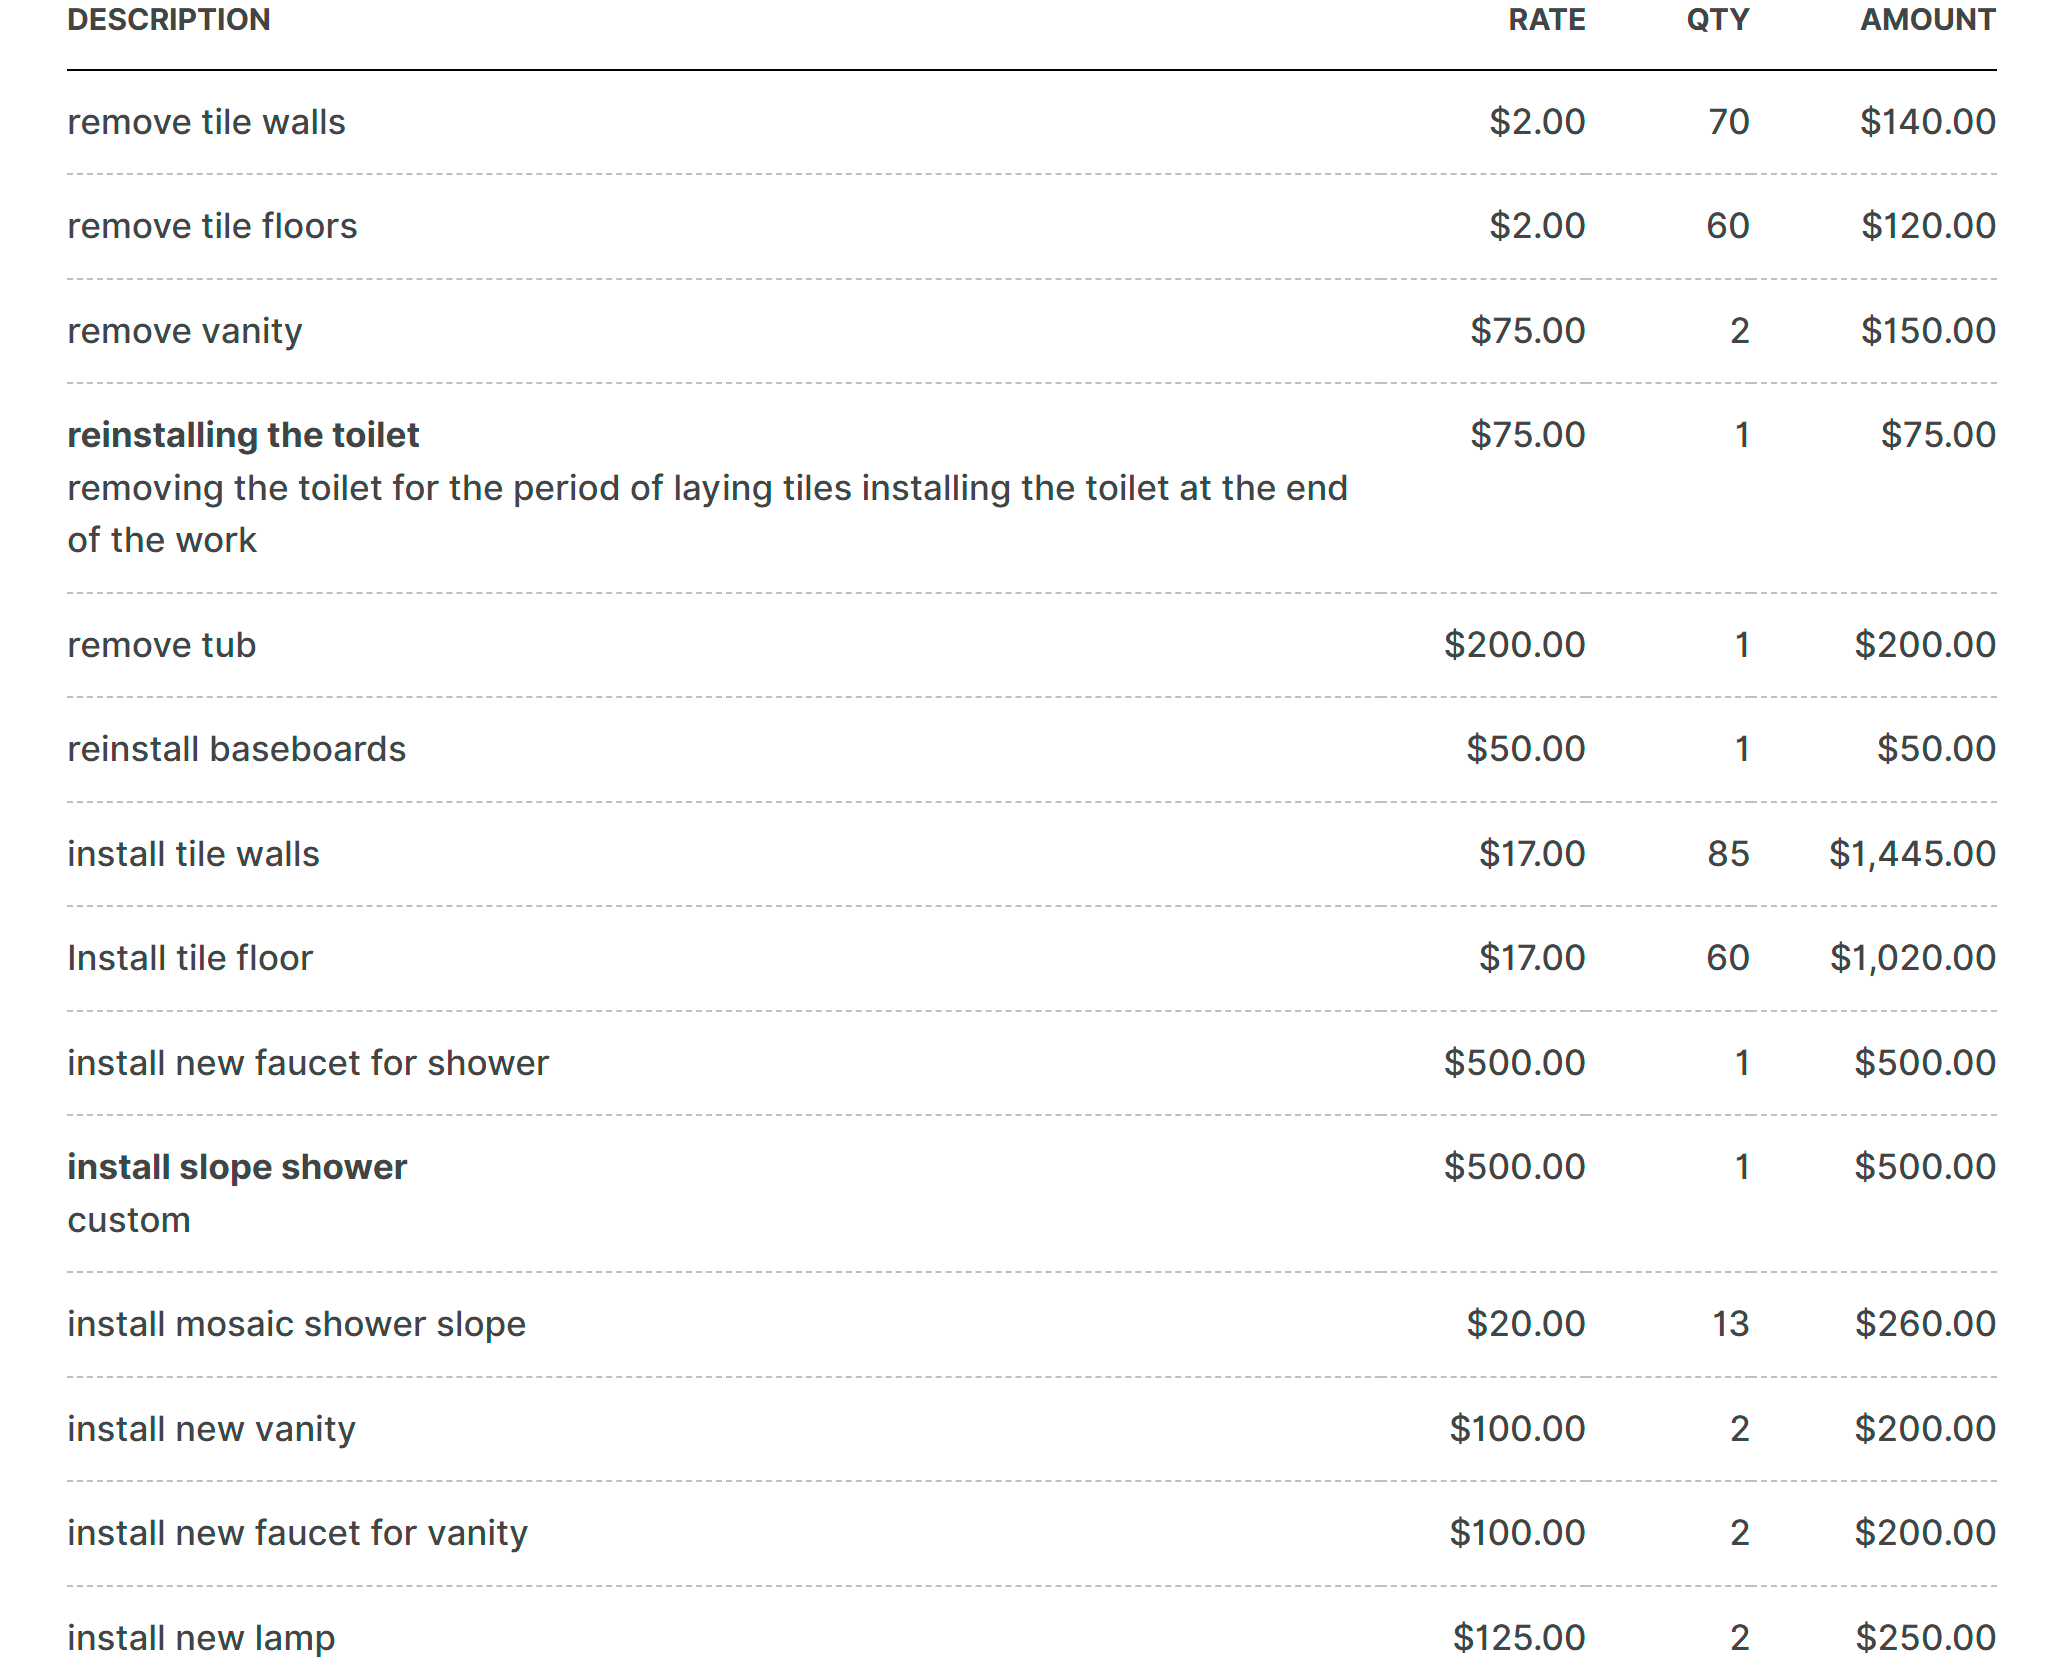Click the install new faucet for shower entry
This screenshot has width=2064, height=1676.
(307, 1062)
